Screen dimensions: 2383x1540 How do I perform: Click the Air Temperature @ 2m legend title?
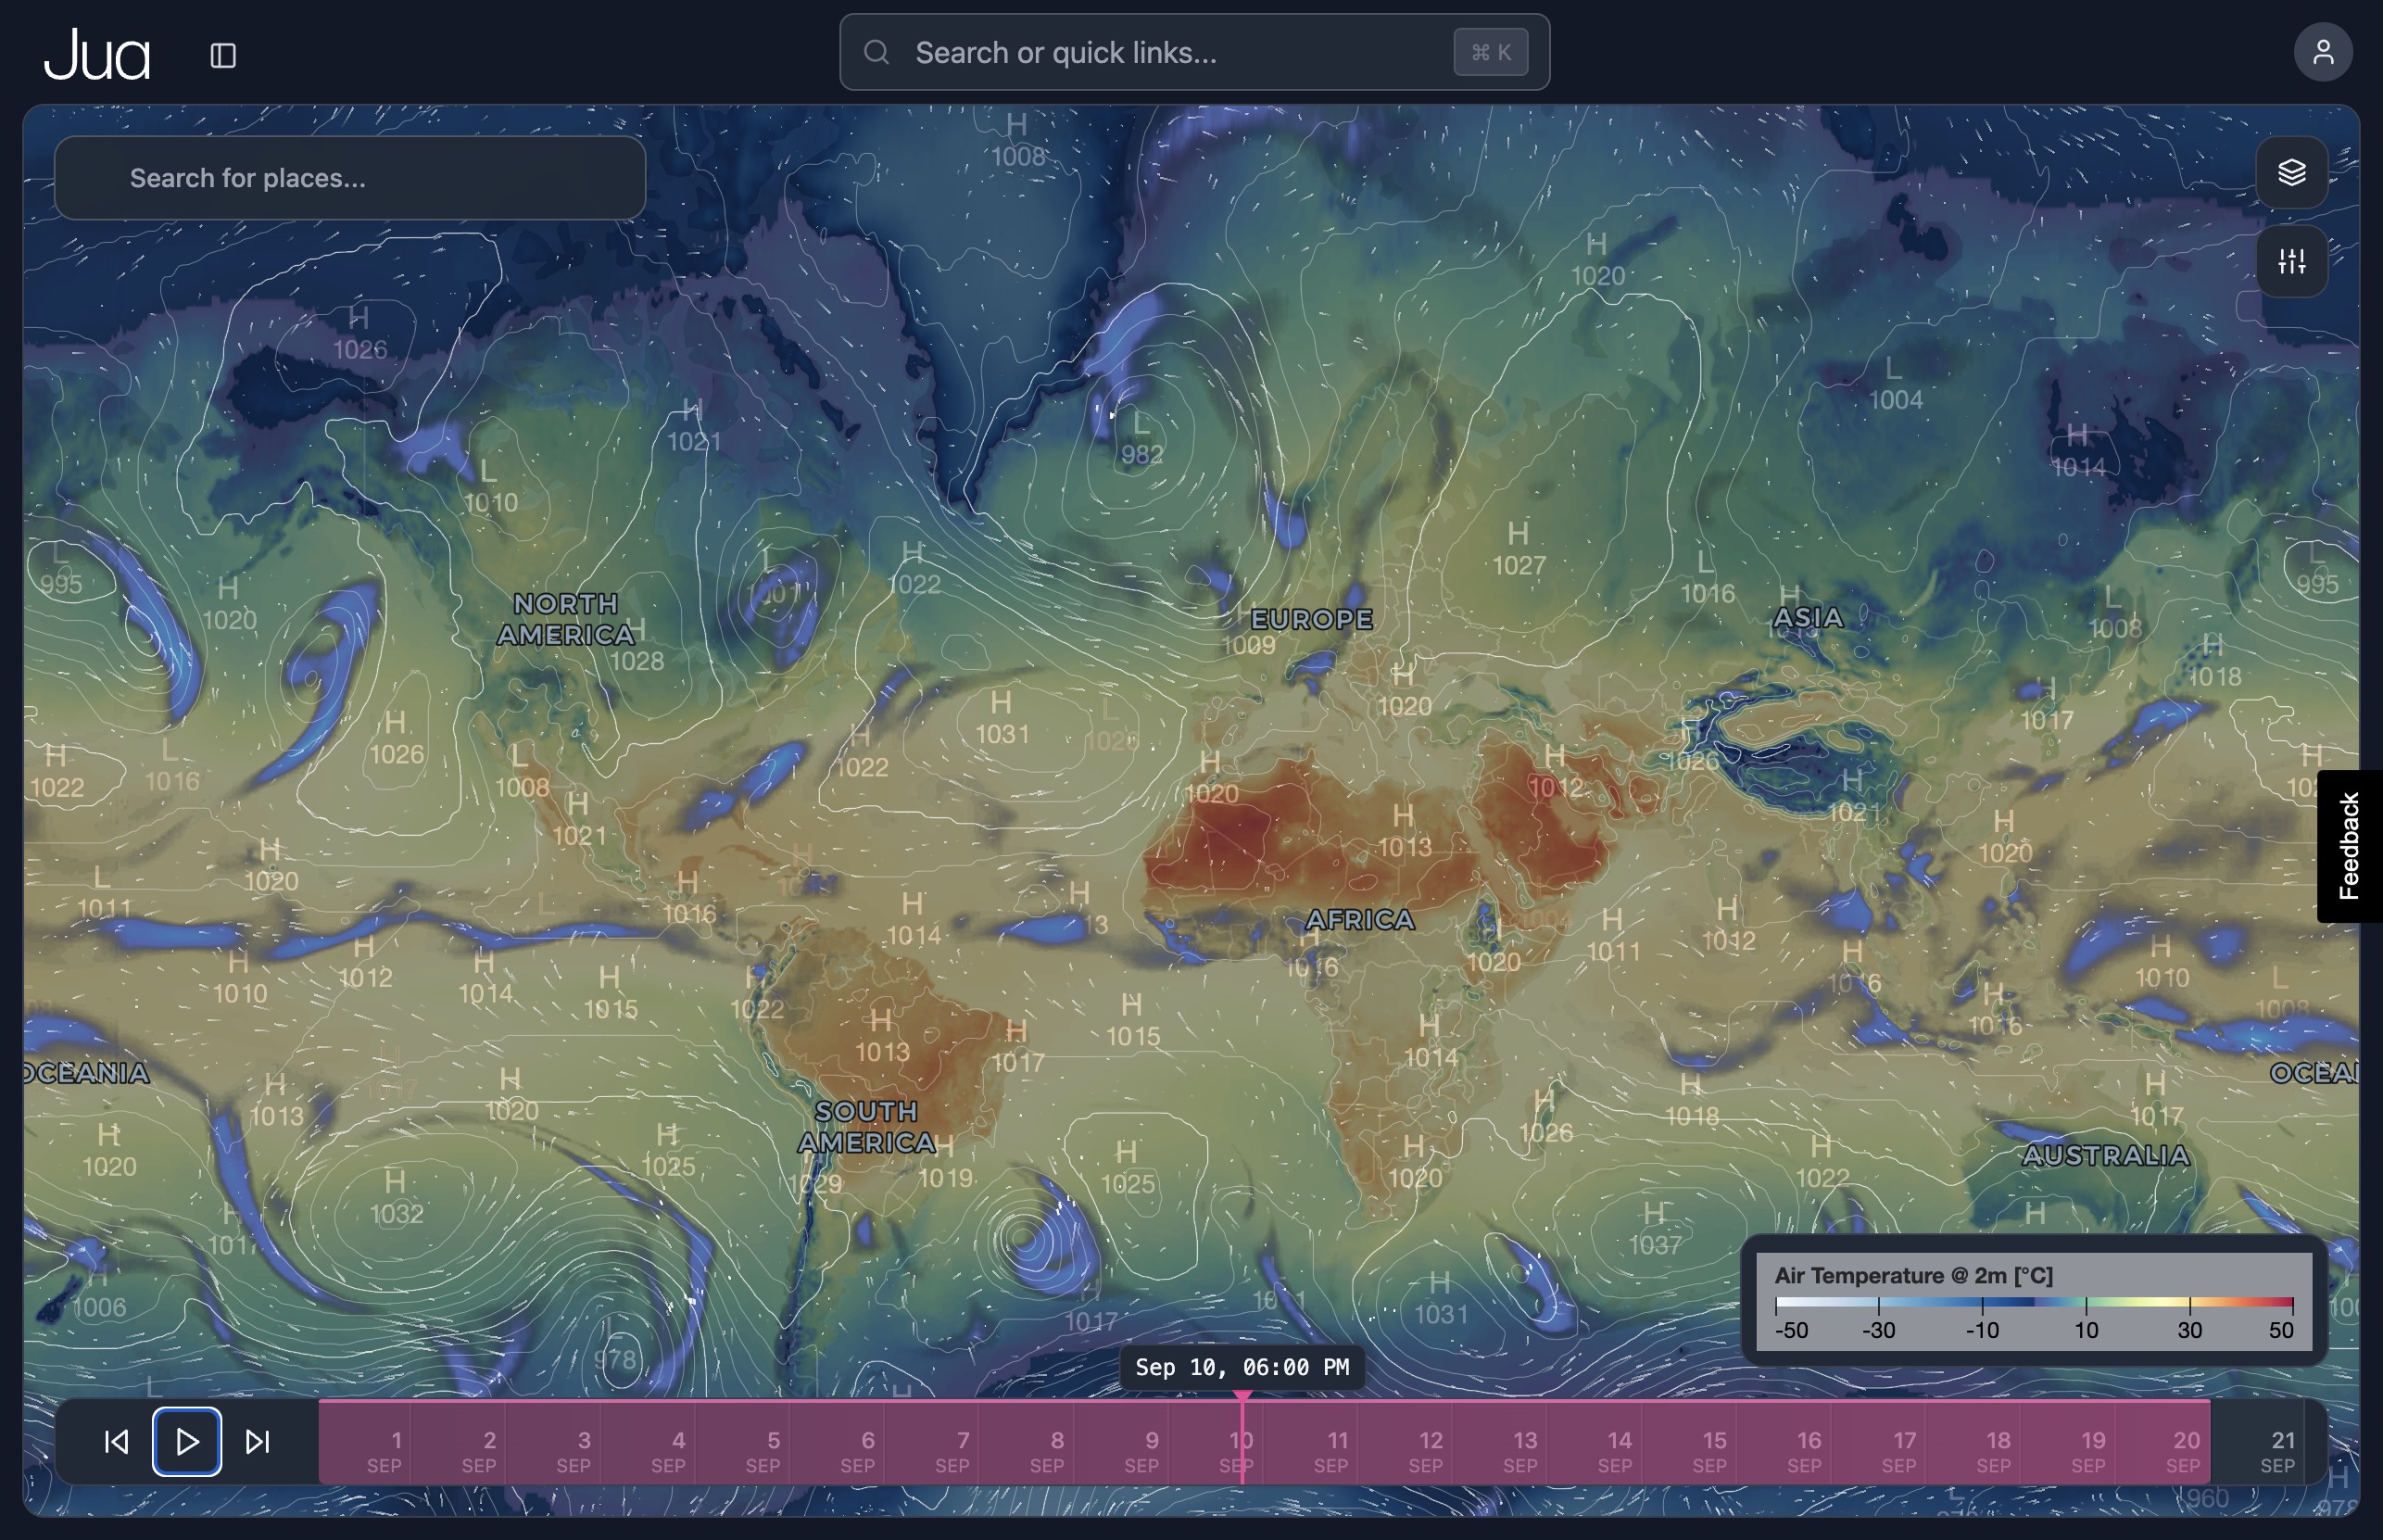[1914, 1275]
